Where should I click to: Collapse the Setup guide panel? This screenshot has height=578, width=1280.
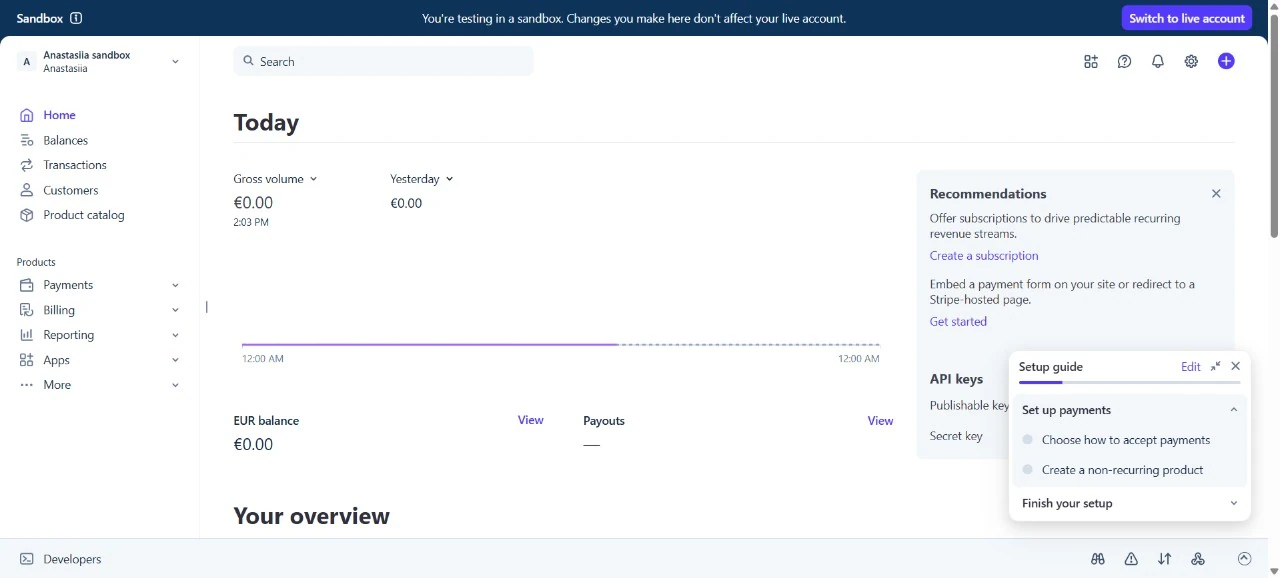coord(1215,367)
